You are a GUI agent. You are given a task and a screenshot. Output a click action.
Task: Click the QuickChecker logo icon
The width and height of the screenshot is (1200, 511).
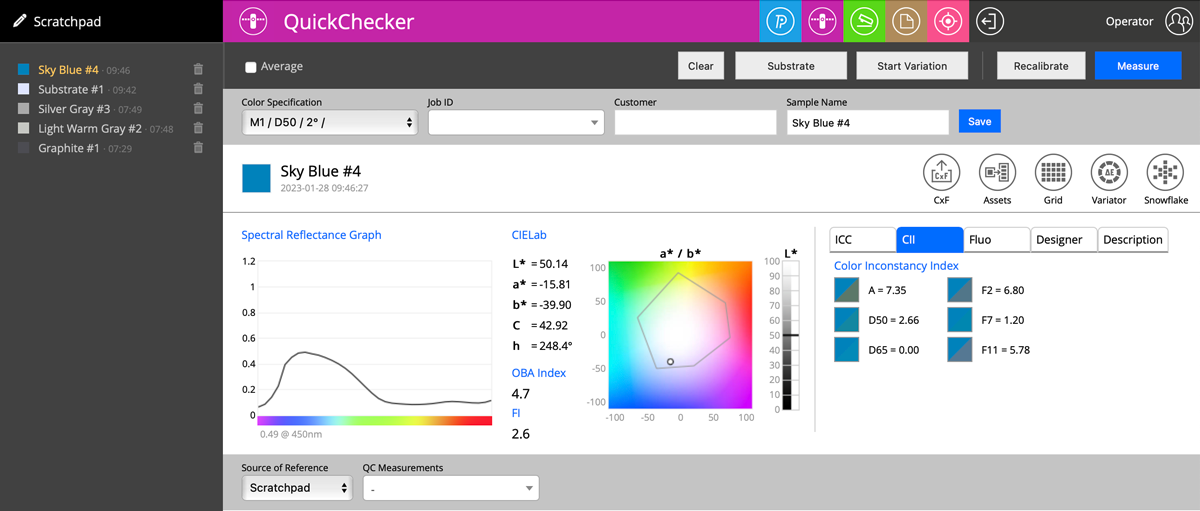tap(254, 21)
